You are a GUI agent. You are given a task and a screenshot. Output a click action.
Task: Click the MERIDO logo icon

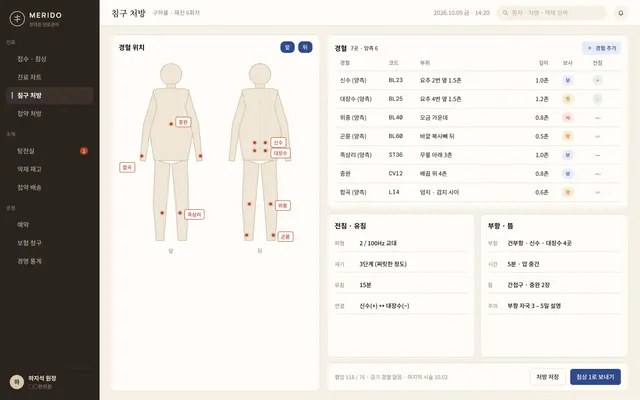point(17,18)
